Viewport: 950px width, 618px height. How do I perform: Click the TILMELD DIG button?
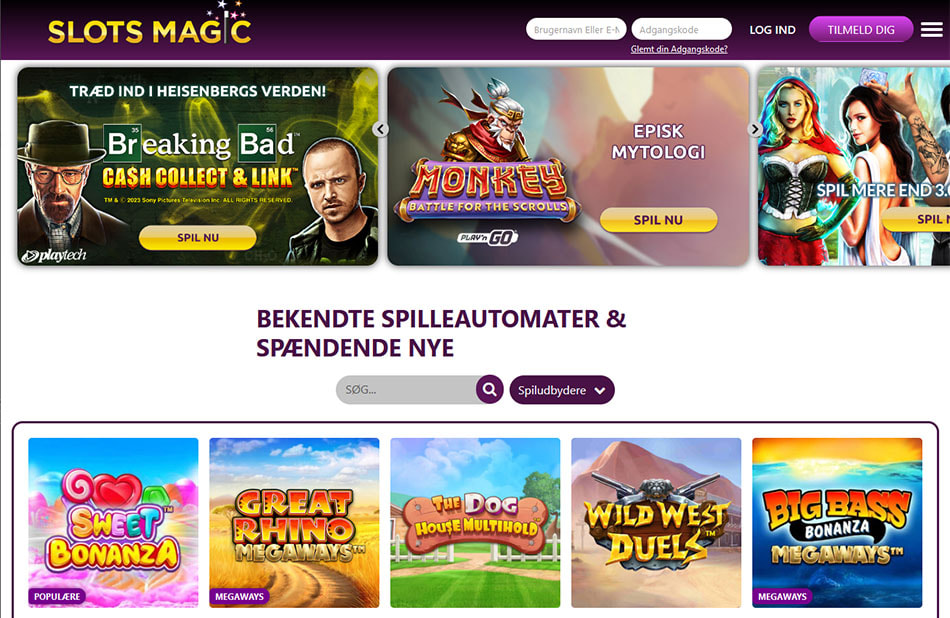click(861, 30)
